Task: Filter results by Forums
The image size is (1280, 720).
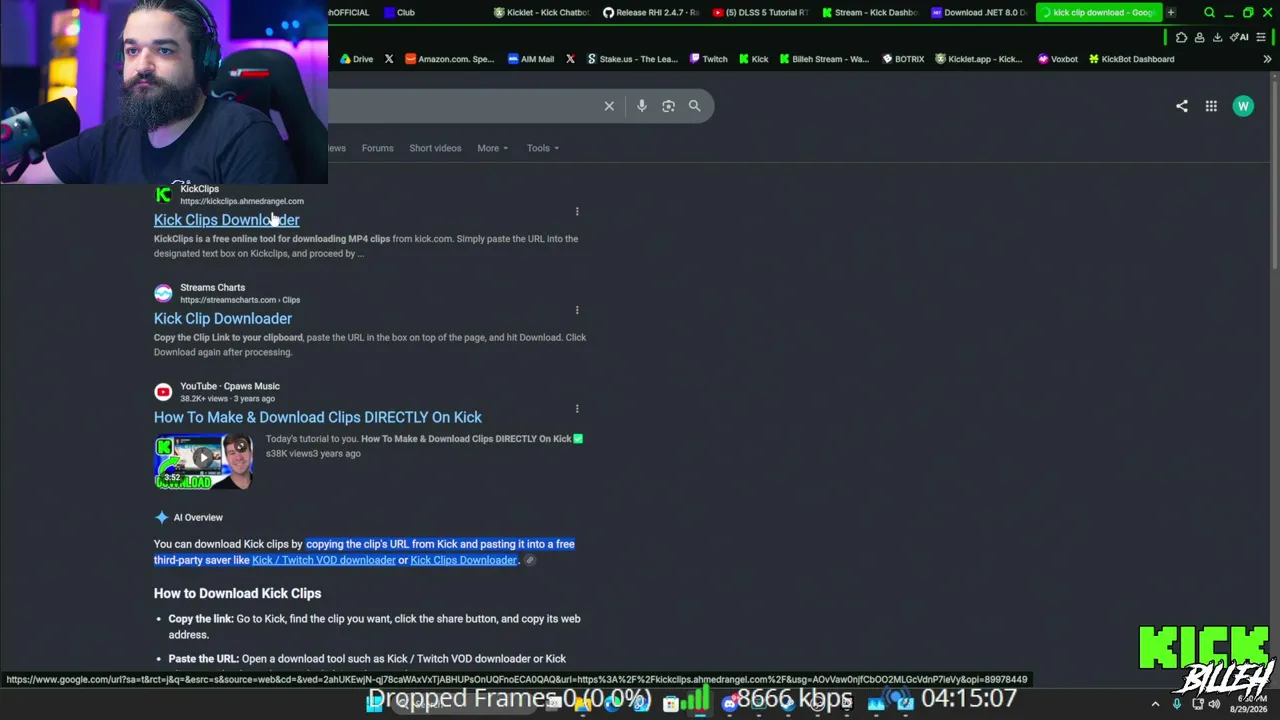Action: coord(377,148)
